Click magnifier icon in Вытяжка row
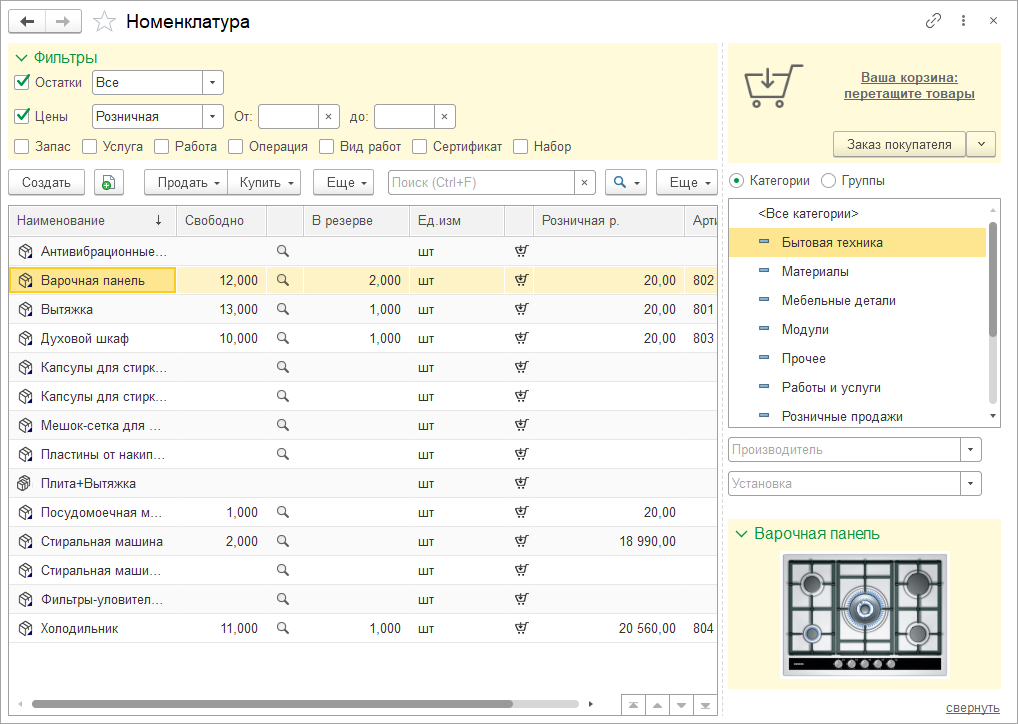Viewport: 1018px width, 724px height. click(283, 310)
